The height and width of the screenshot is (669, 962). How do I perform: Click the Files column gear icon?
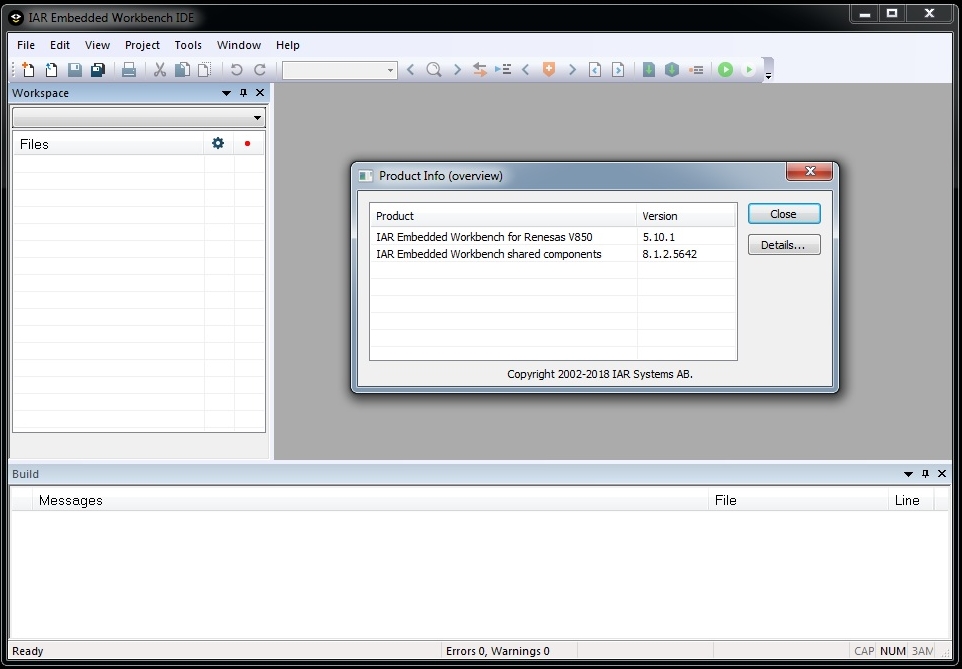pos(218,143)
